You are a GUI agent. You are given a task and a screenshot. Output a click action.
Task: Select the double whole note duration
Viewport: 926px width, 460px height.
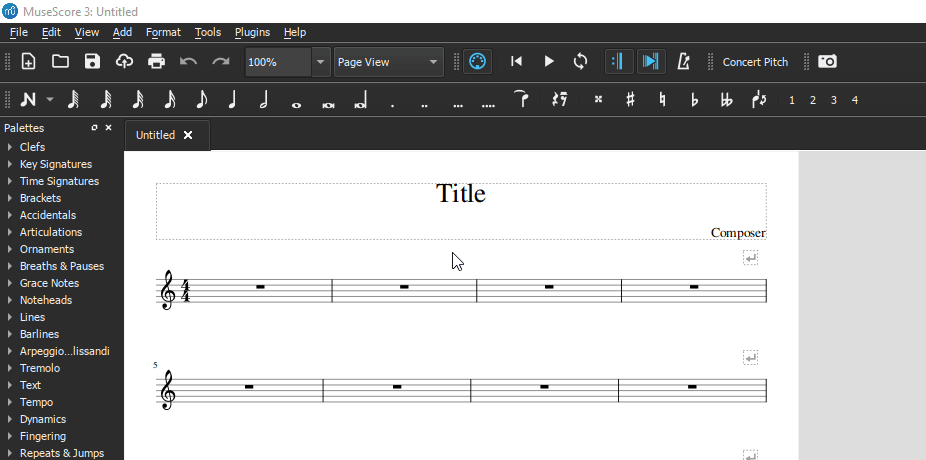click(x=328, y=105)
